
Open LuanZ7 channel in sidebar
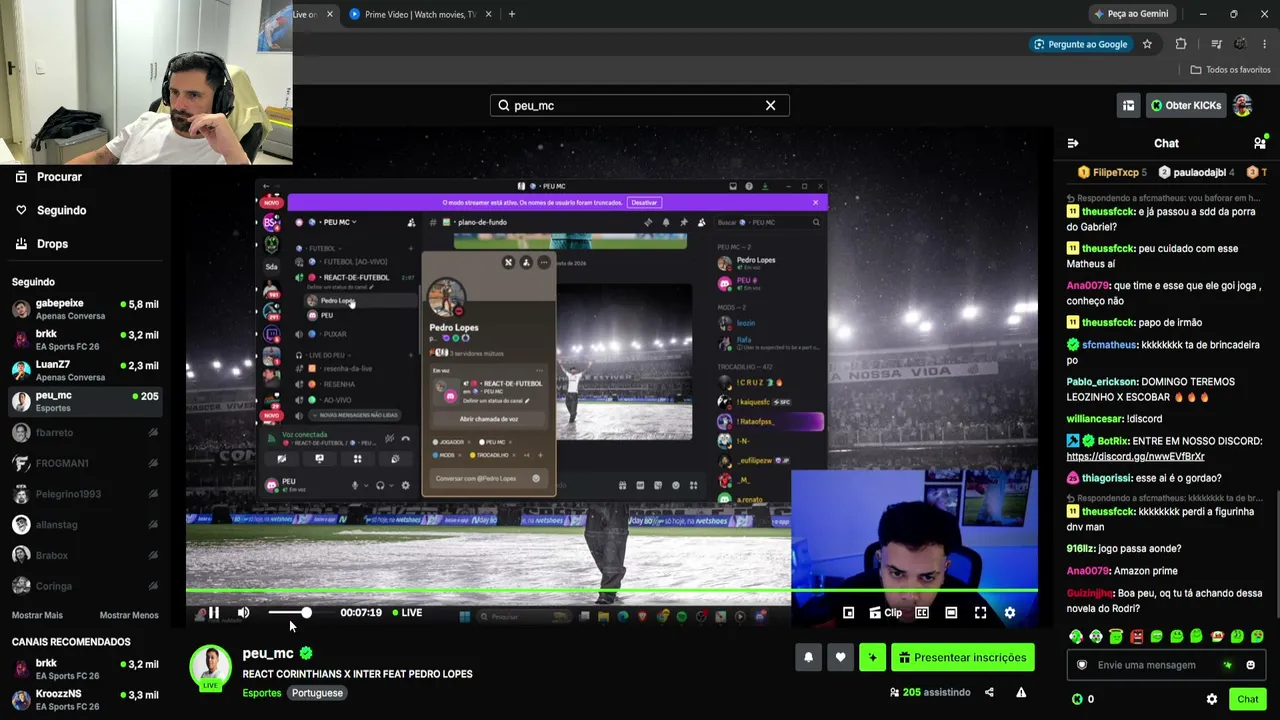coord(85,370)
